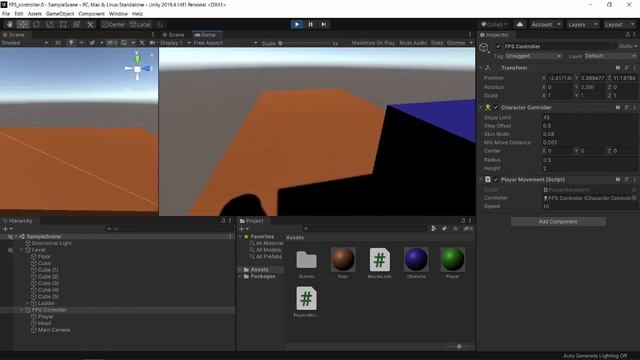
Task: Open the Shaded draw mode dropdown
Action: 24,43
